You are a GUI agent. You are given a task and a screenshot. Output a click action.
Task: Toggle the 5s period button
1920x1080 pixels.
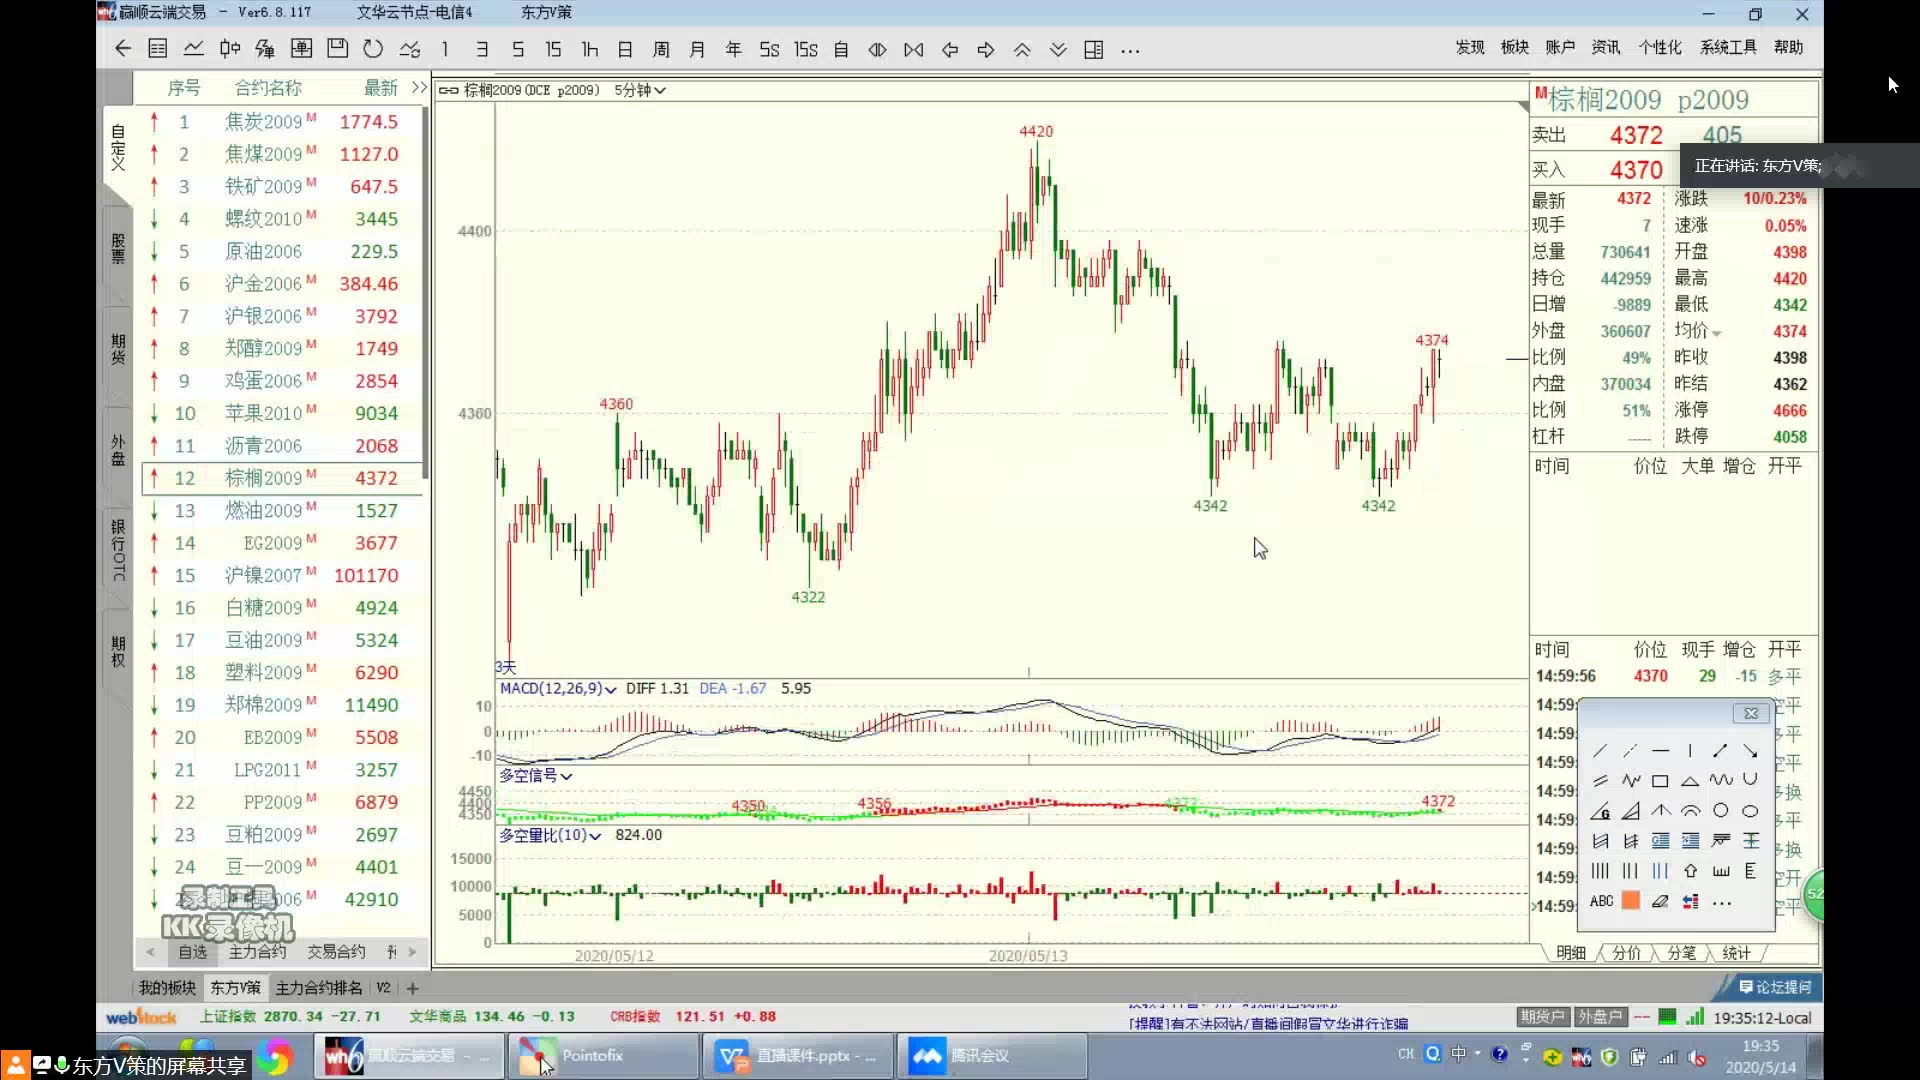tap(768, 49)
